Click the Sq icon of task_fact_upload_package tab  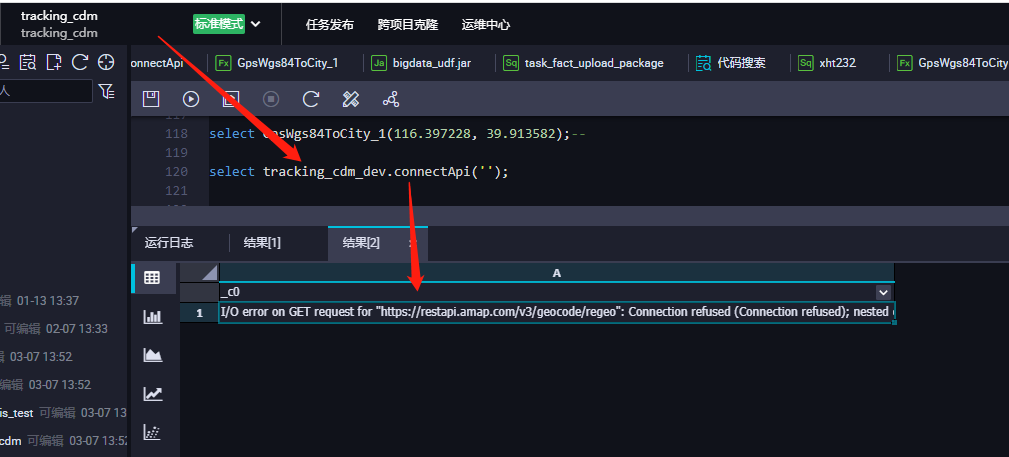[512, 63]
